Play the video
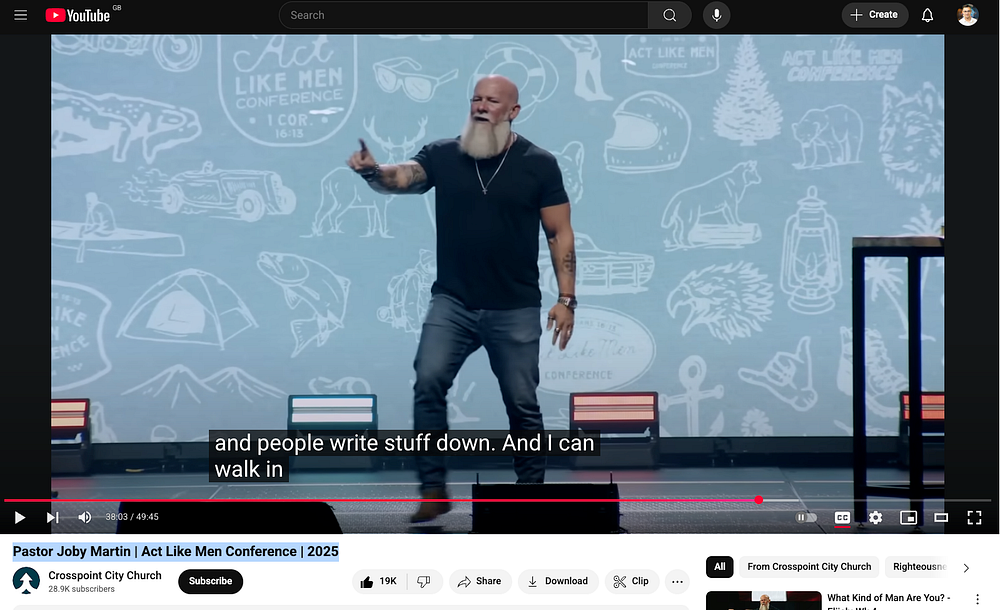This screenshot has width=1000, height=610. (x=20, y=517)
